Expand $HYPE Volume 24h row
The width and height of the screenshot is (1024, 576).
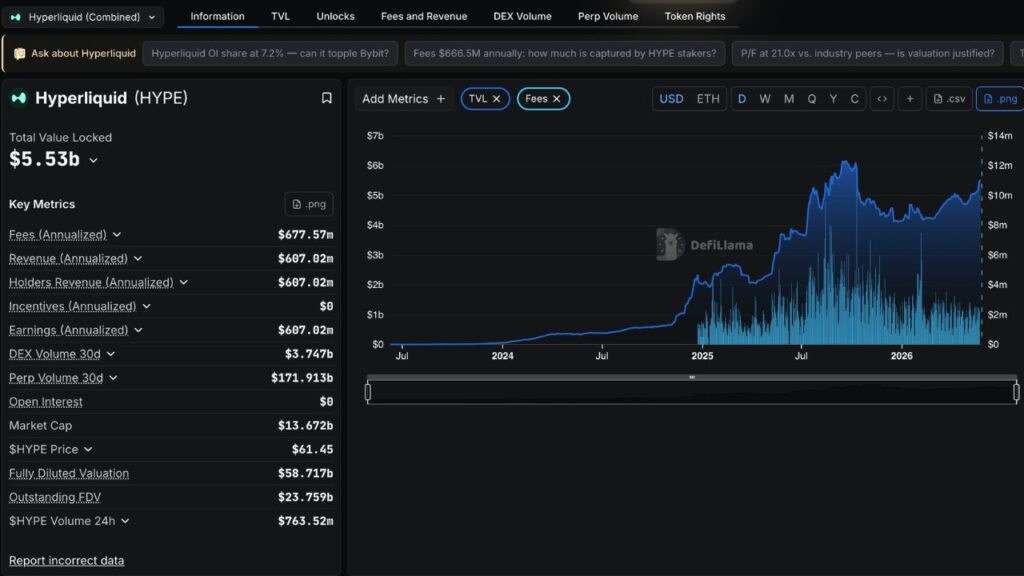tap(125, 521)
